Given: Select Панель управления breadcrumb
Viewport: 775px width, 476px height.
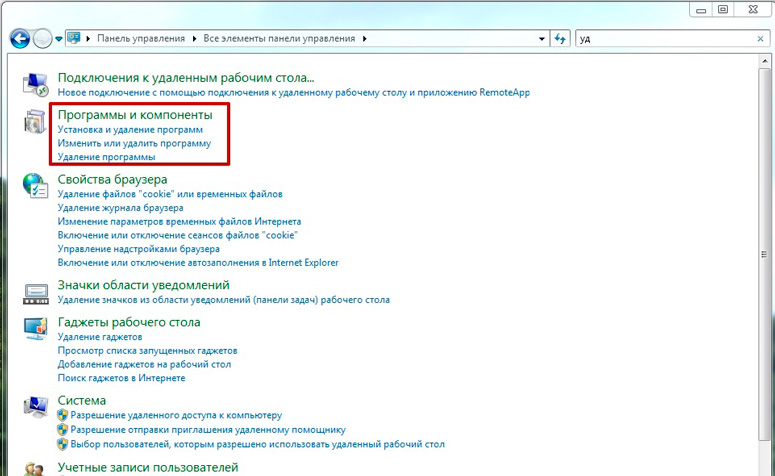Looking at the screenshot, I should [x=141, y=39].
